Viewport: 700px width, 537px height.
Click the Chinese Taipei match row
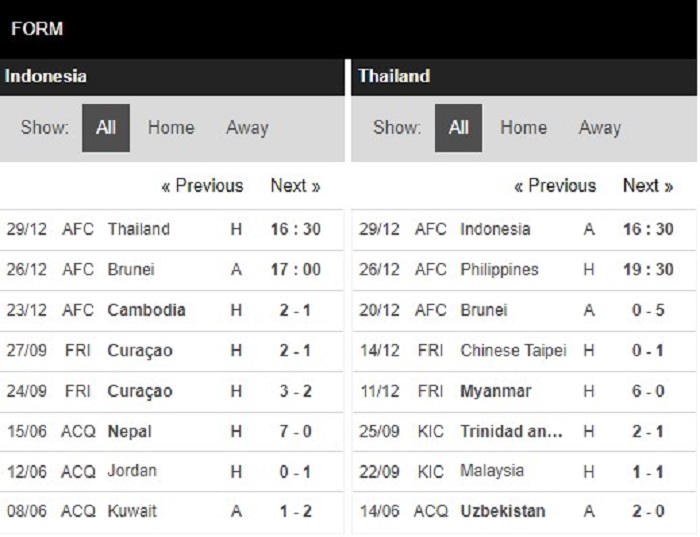tap(513, 351)
